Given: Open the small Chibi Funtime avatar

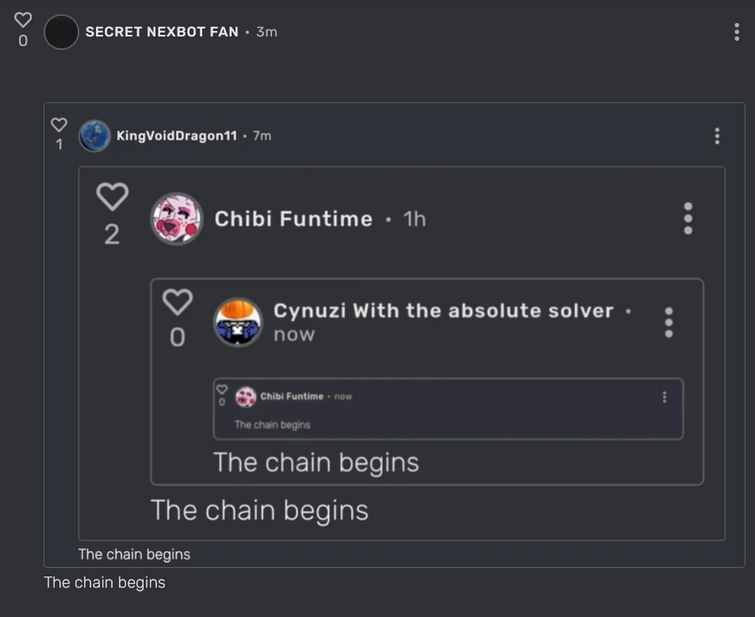Looking at the screenshot, I should click(246, 397).
